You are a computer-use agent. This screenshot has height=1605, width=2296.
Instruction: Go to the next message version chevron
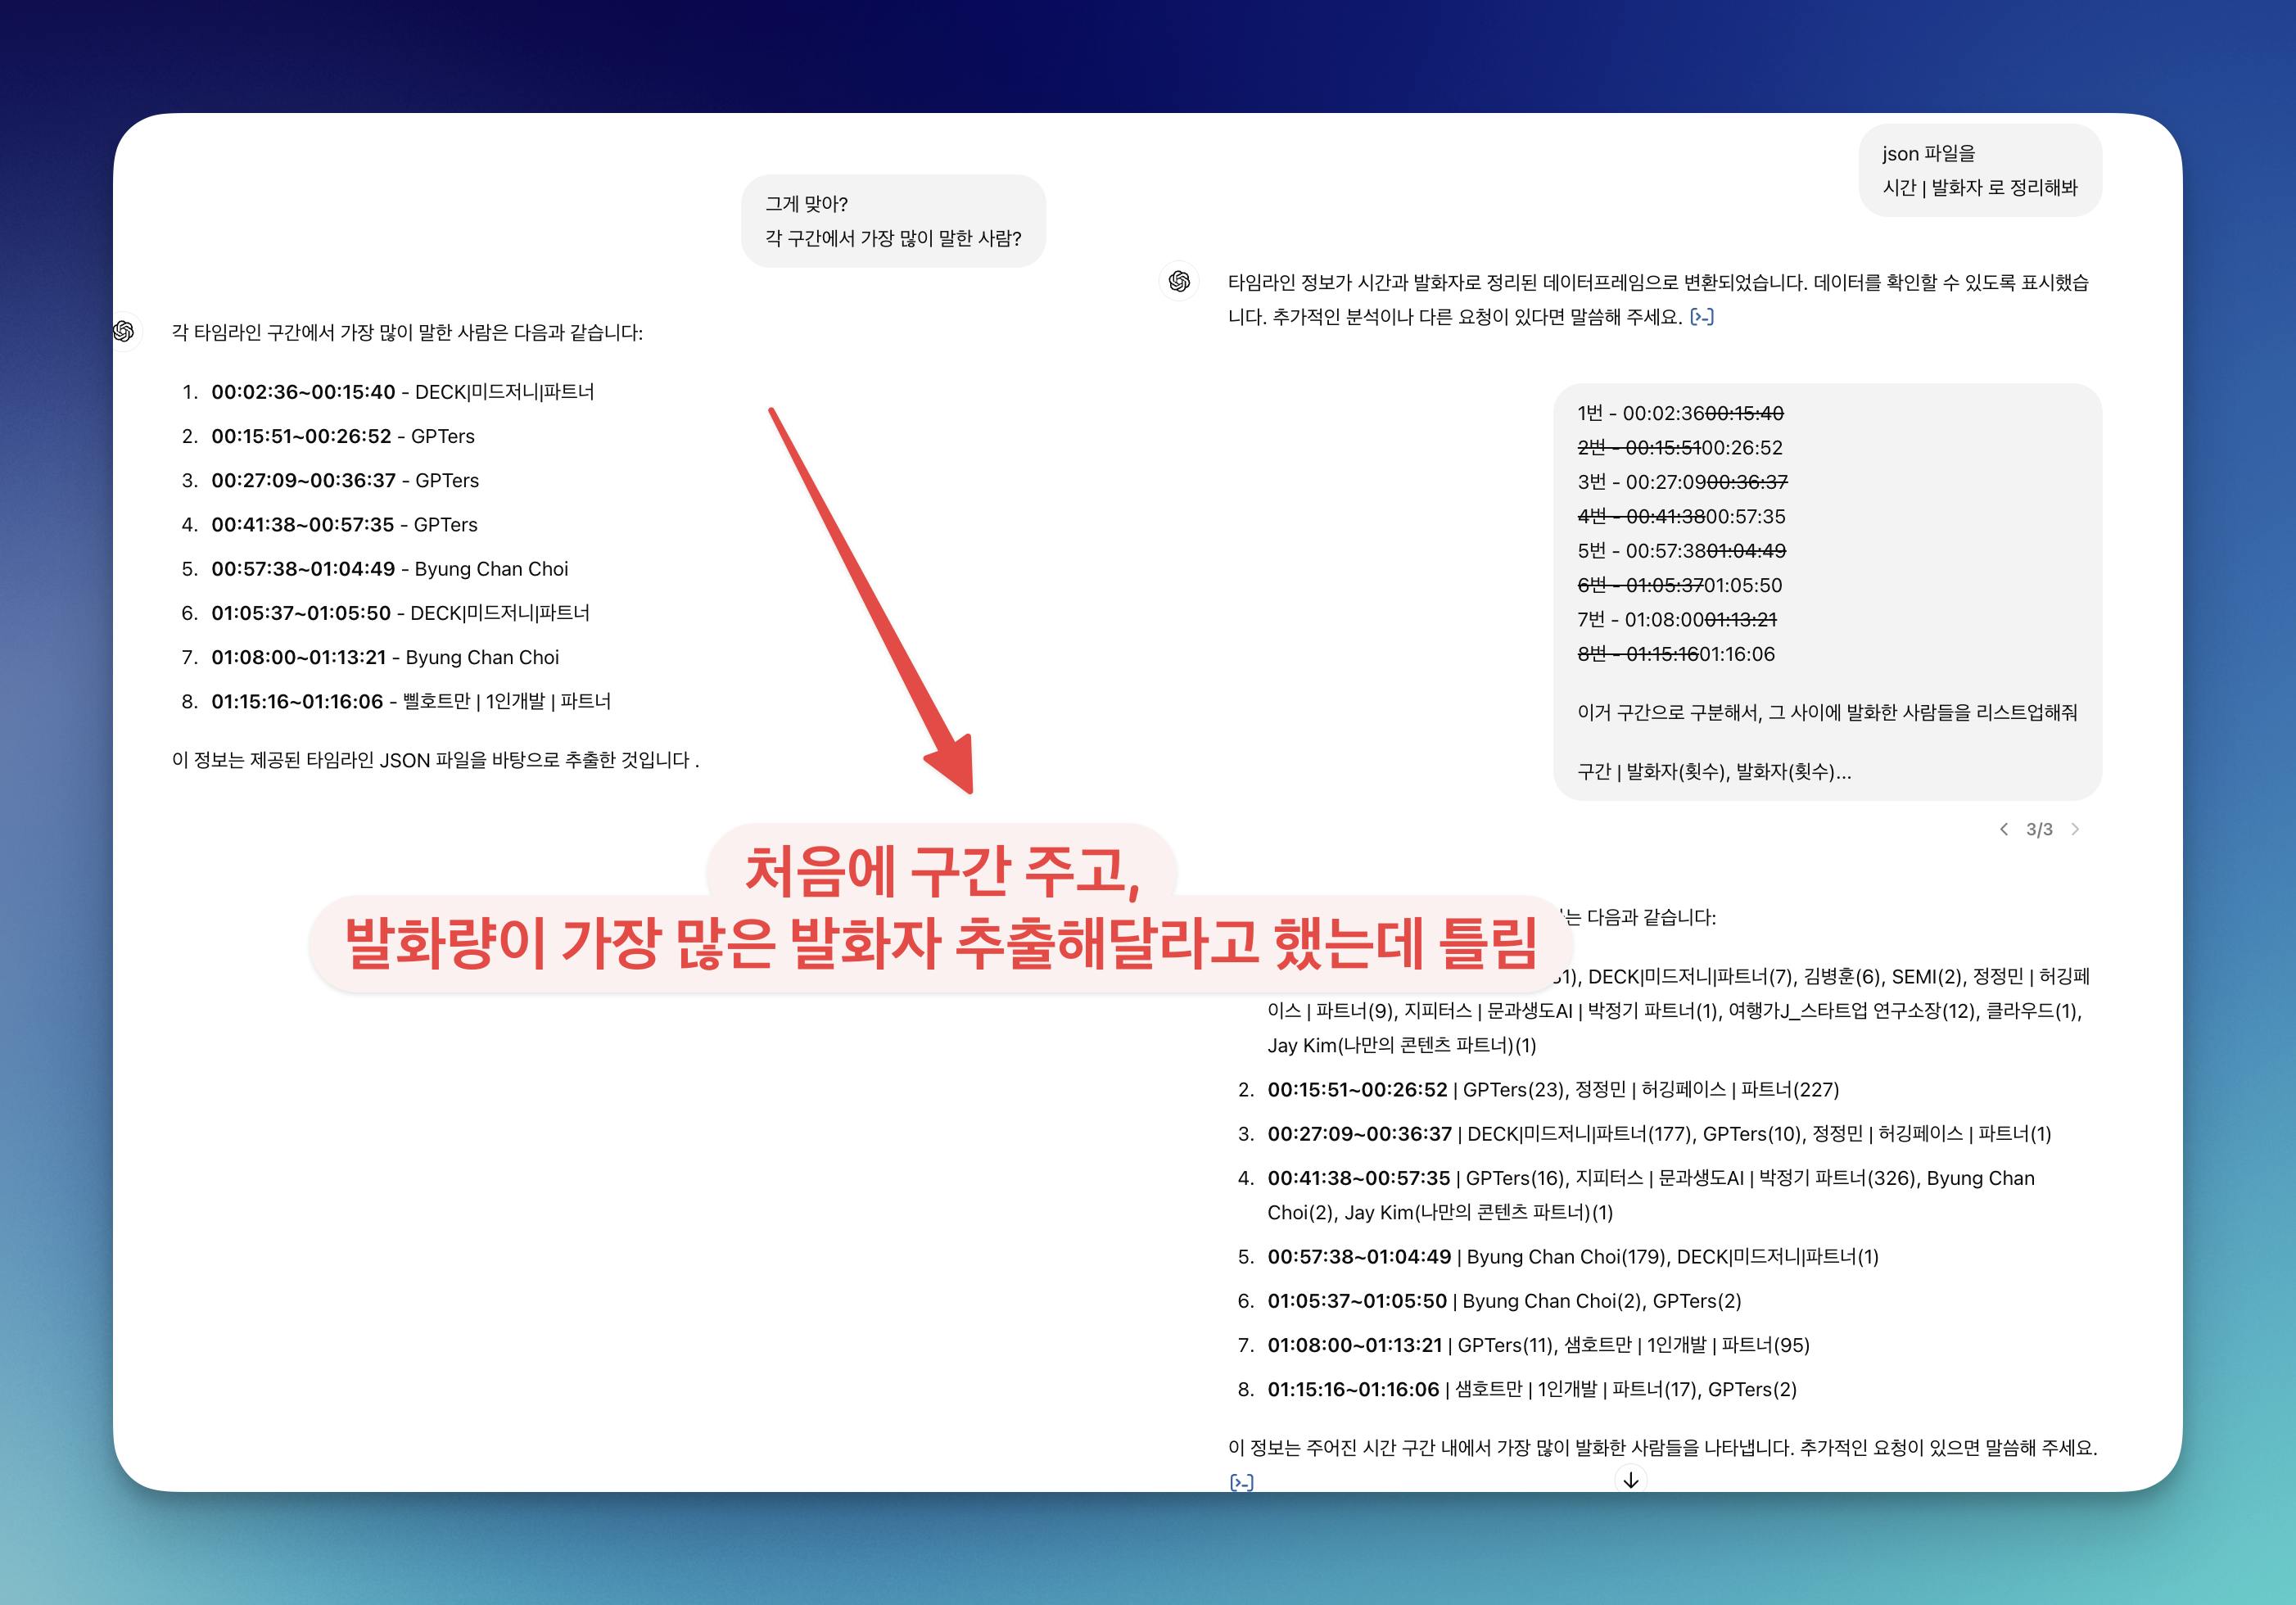point(2075,829)
